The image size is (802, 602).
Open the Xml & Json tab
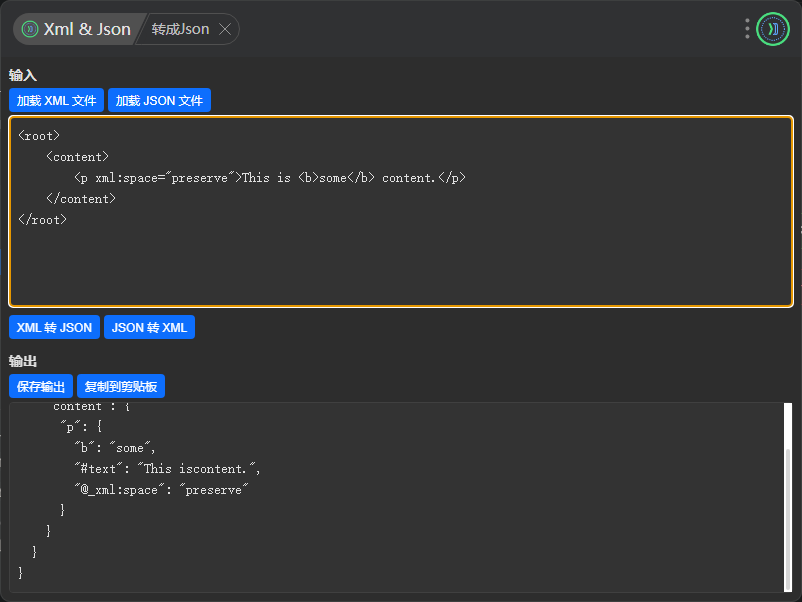coord(77,29)
